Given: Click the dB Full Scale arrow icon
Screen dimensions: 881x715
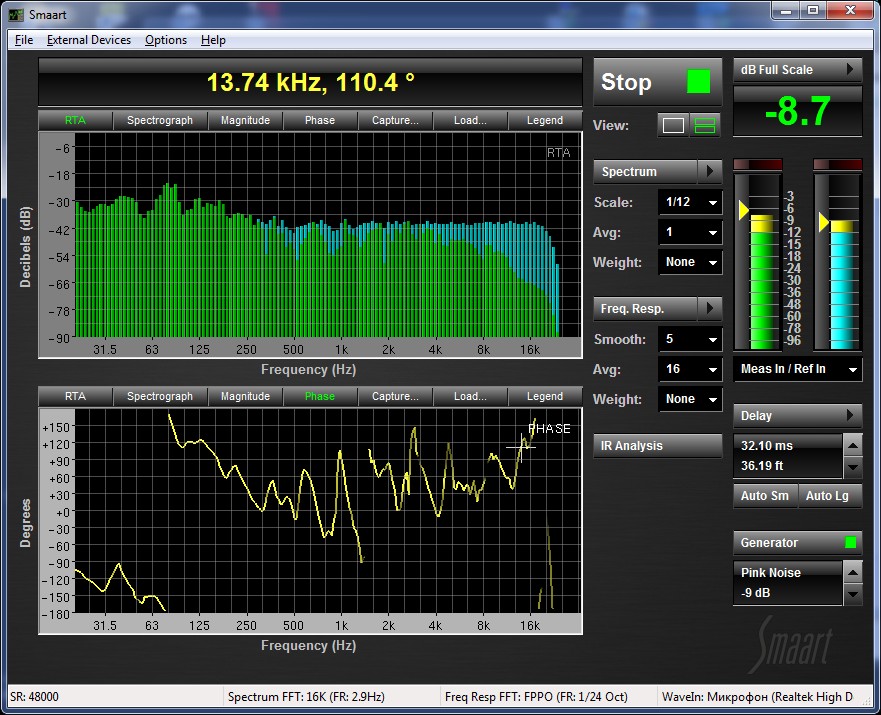Looking at the screenshot, I should [849, 70].
